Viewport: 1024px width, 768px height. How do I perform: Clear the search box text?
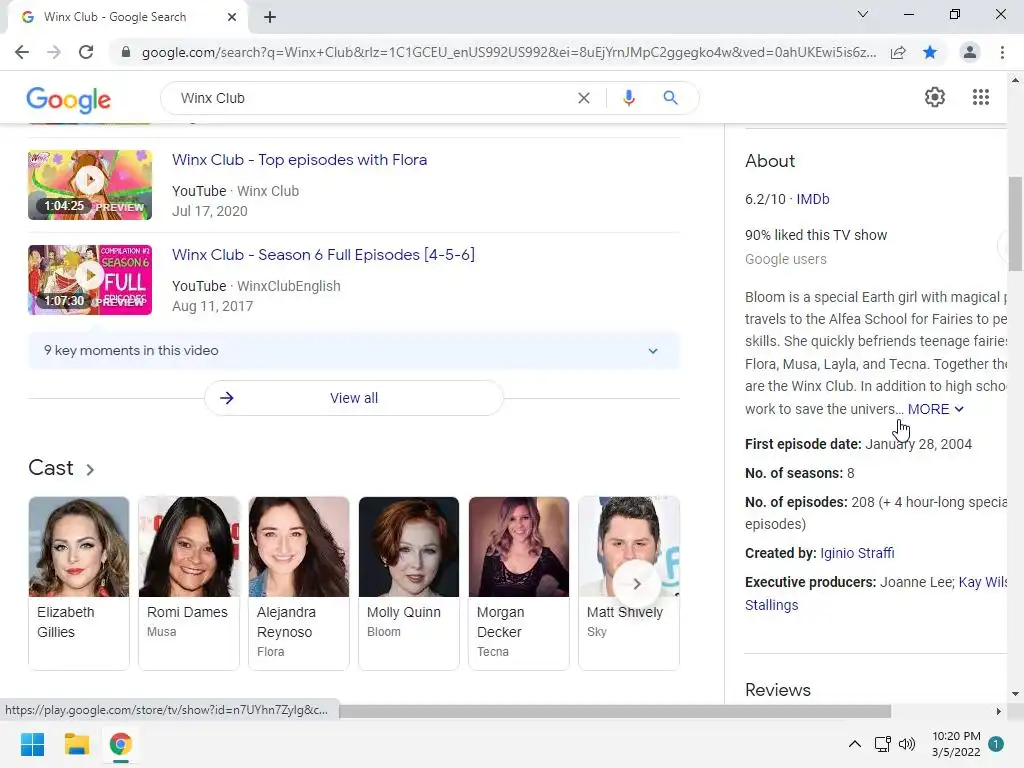coord(584,98)
